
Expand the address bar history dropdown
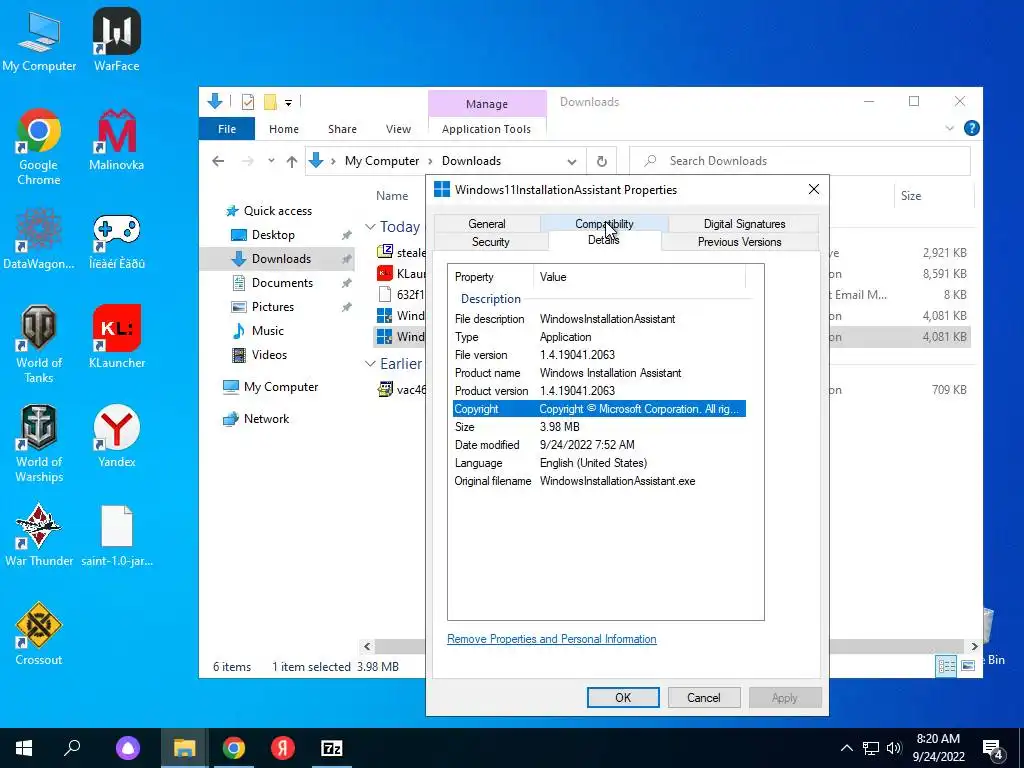[571, 161]
